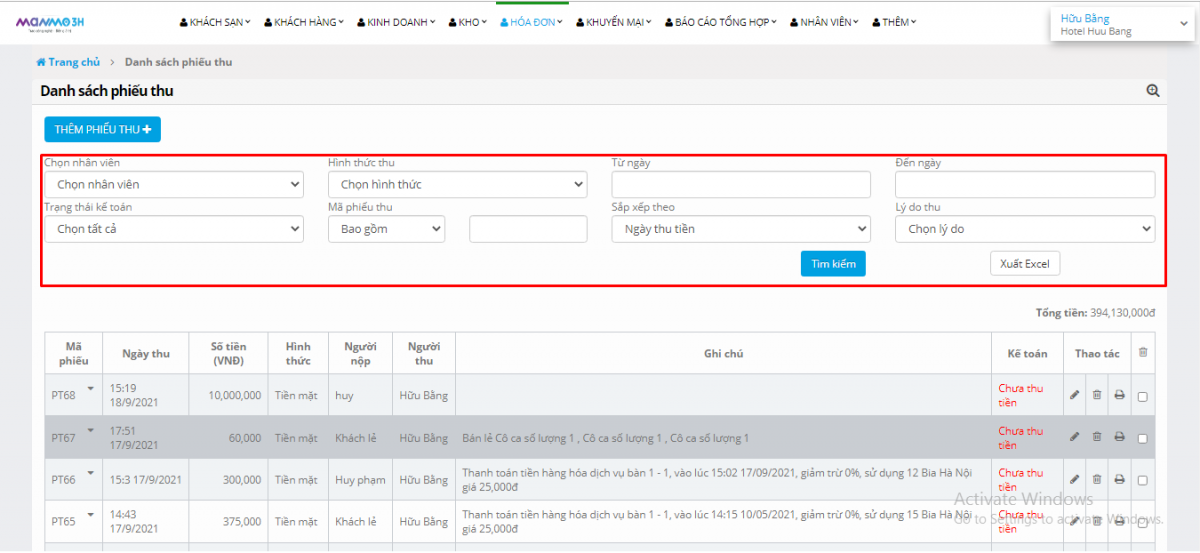1200x553 pixels.
Task: Open the BÁO CÁO TỔNG HỢP menu
Action: coord(722,22)
